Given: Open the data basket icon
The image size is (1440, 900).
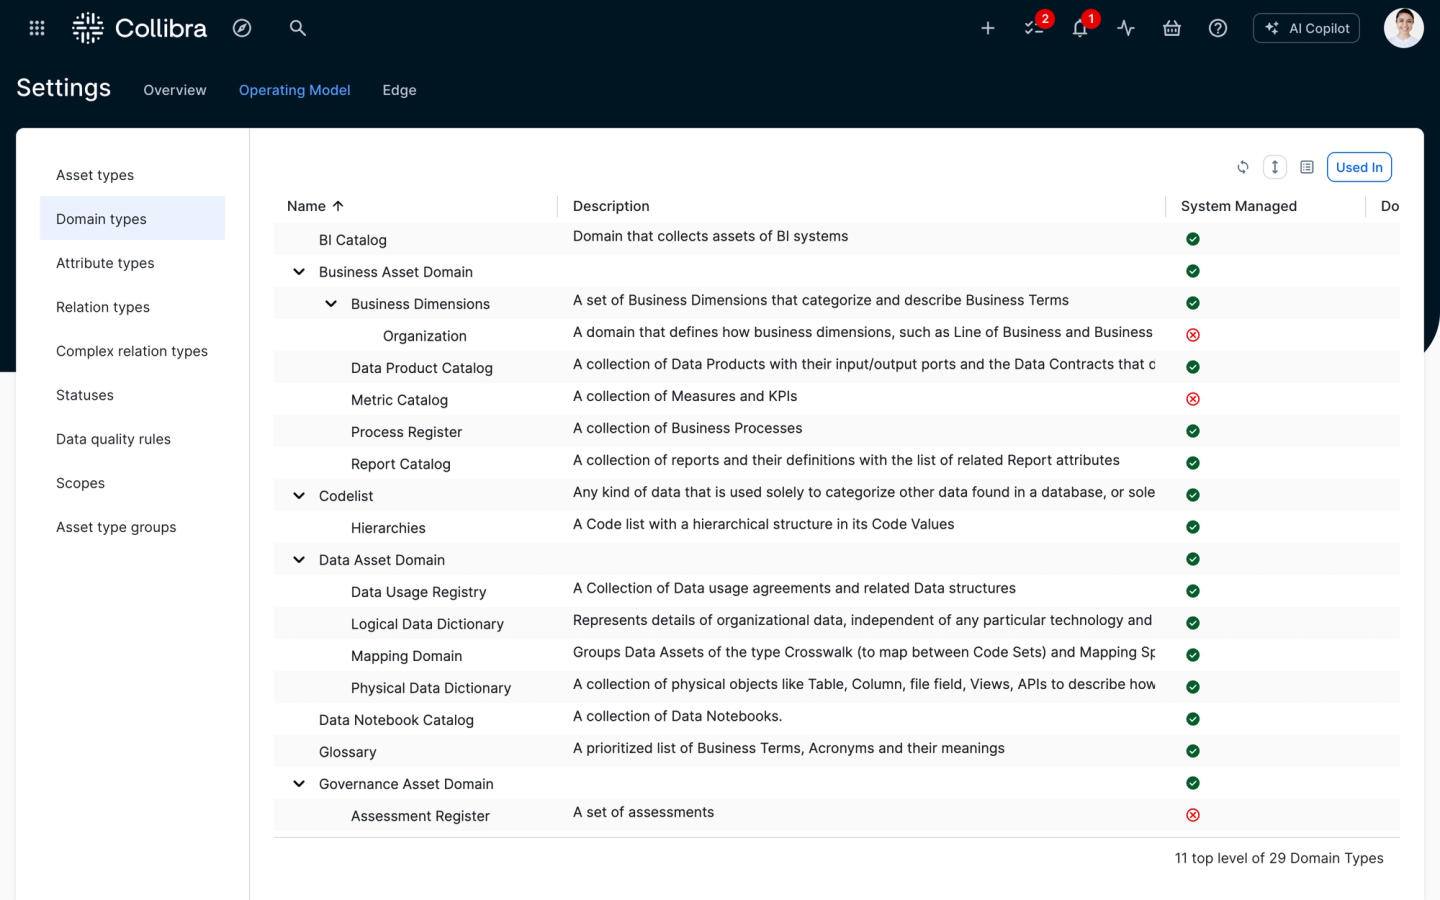Looking at the screenshot, I should (x=1172, y=28).
